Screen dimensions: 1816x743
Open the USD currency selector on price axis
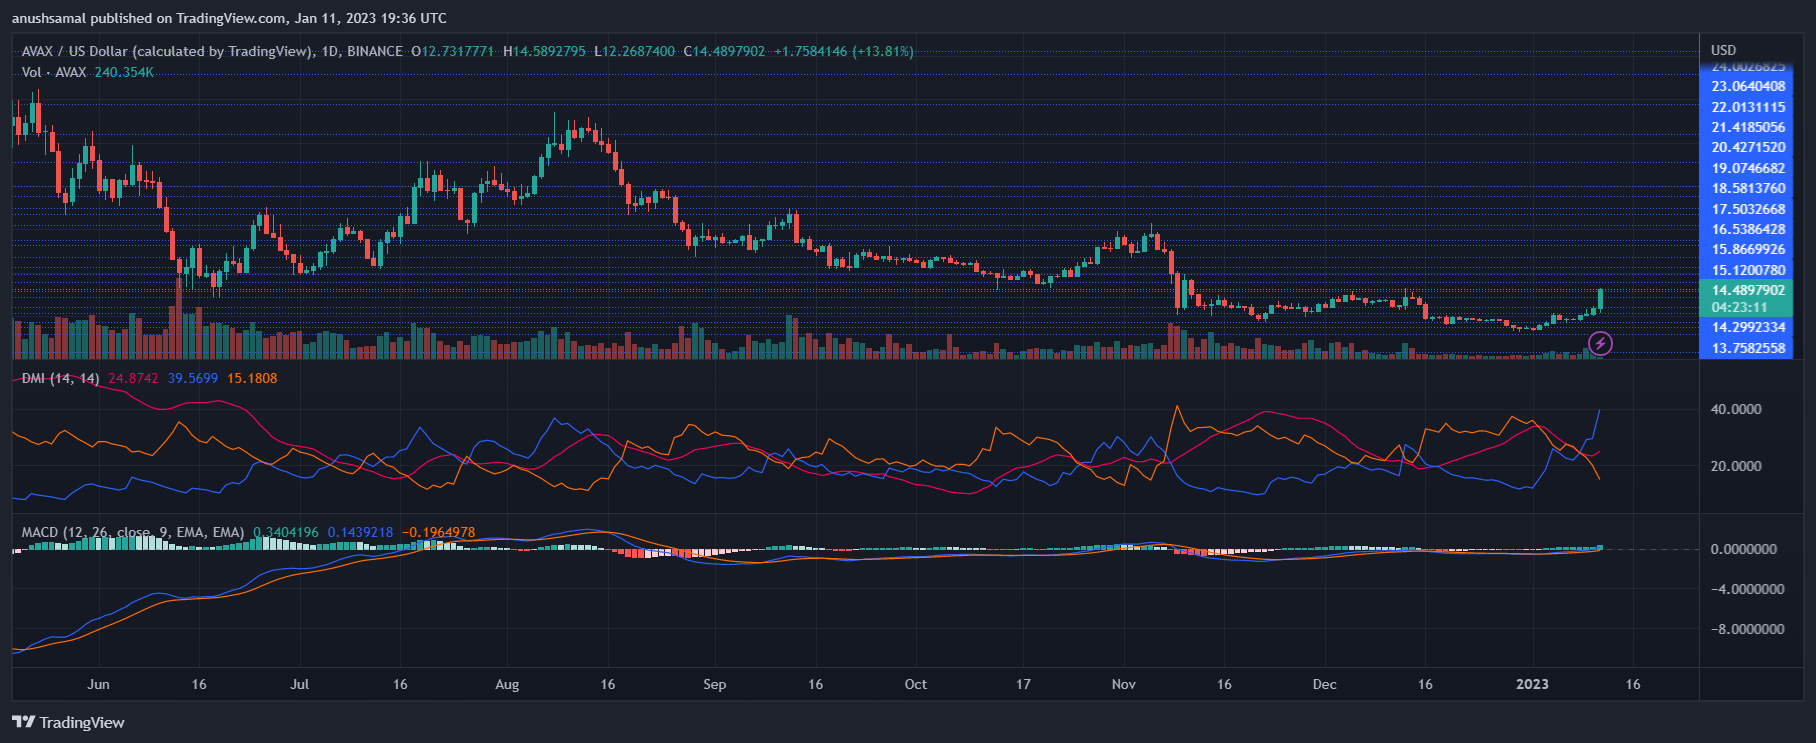coord(1723,50)
